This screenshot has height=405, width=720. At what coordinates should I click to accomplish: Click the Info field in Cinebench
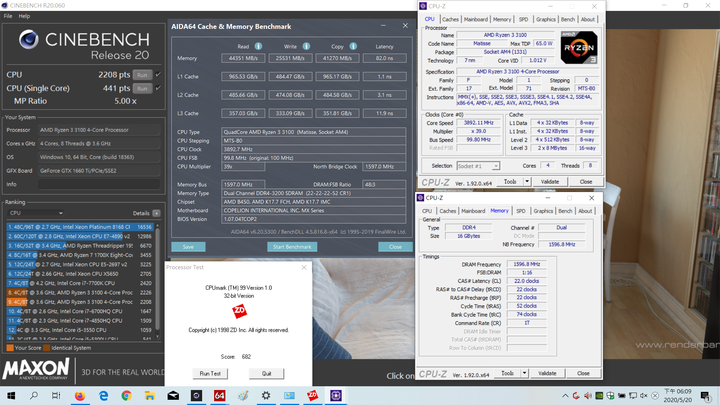click(x=99, y=184)
